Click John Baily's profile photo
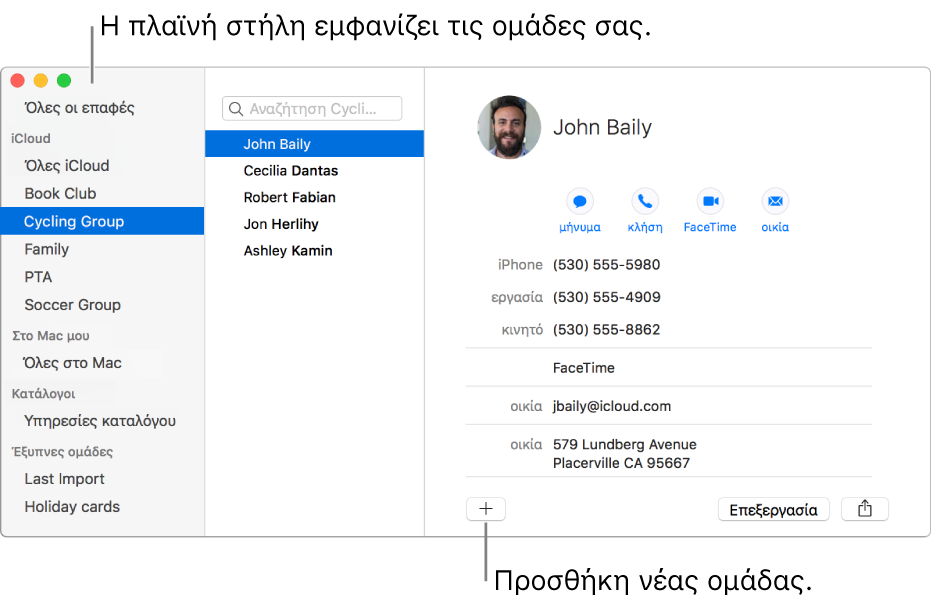931x604 pixels. point(509,128)
